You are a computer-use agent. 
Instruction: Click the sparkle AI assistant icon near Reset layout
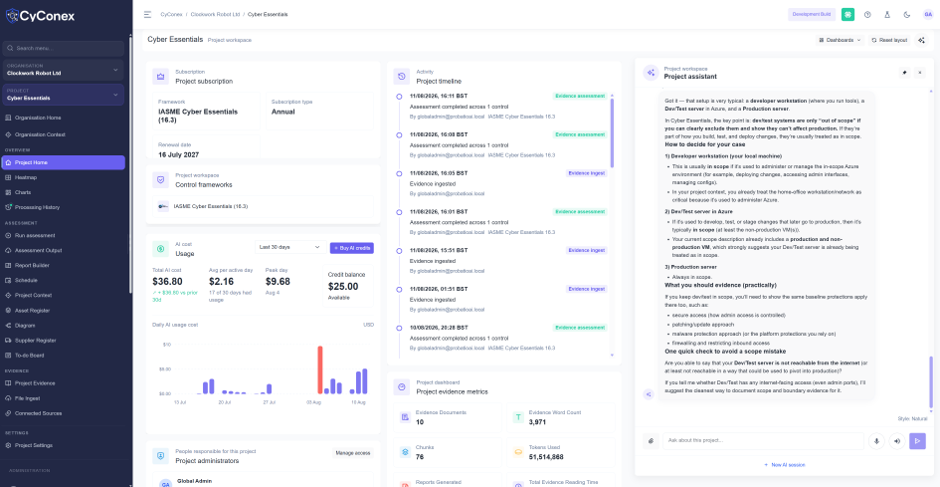pyautogui.click(x=921, y=40)
